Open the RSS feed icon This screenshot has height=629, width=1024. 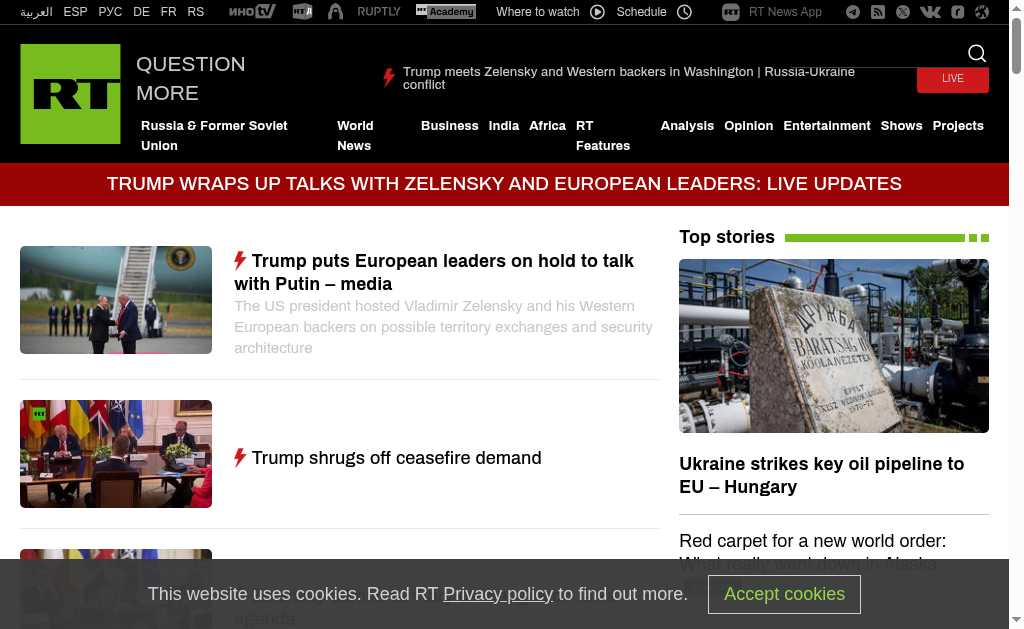click(878, 12)
